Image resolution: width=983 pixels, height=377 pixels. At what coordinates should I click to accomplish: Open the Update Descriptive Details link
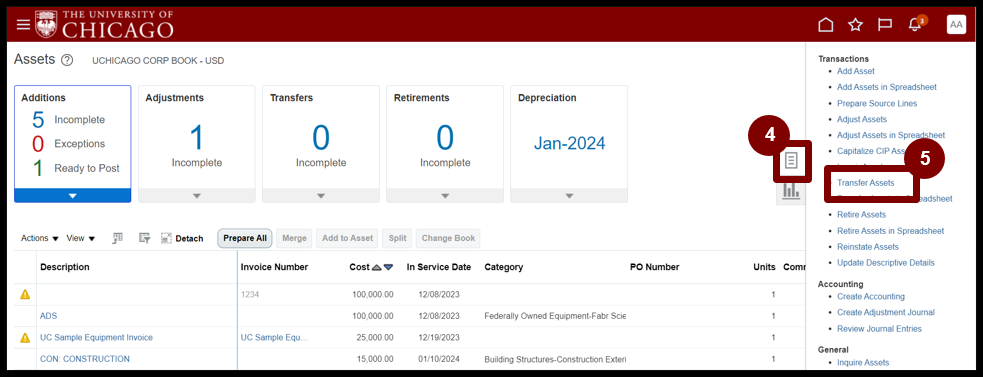click(886, 263)
